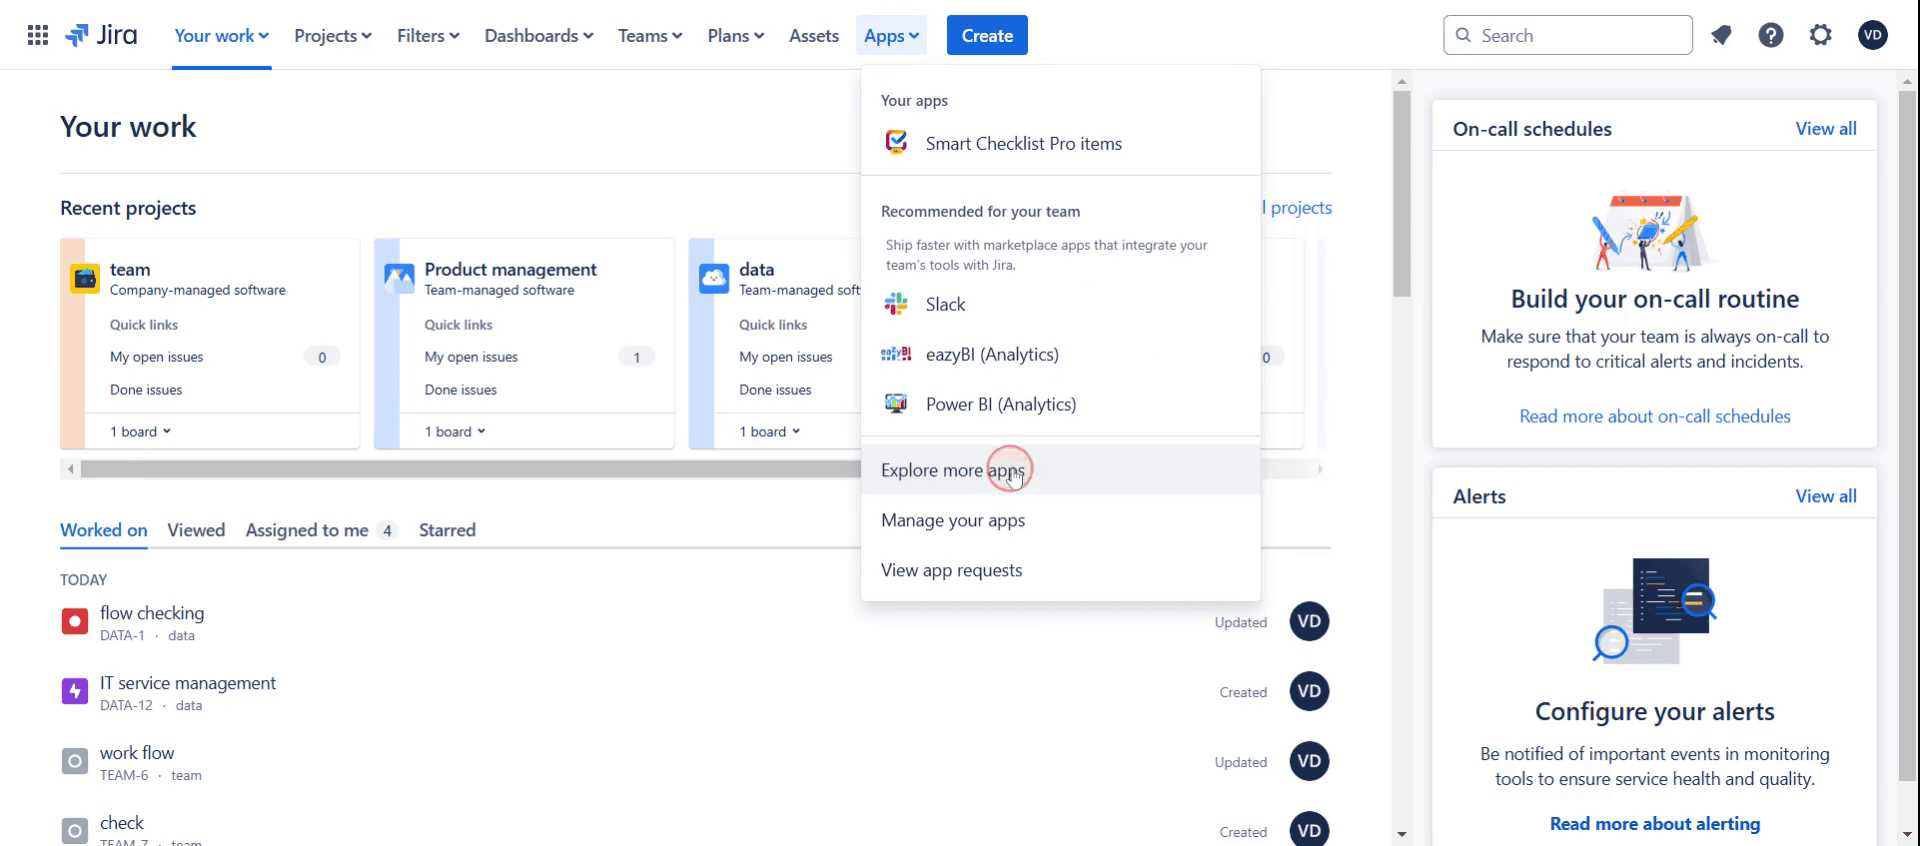The height and width of the screenshot is (846, 1920).
Task: Expand the Dashboards dropdown
Action: click(x=539, y=36)
